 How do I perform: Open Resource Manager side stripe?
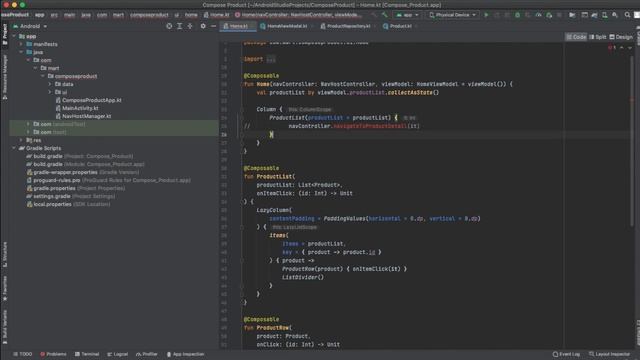4,78
